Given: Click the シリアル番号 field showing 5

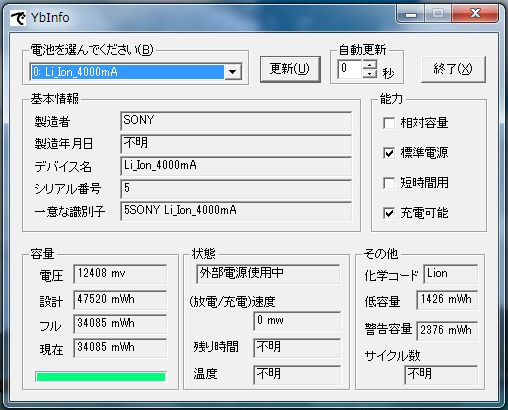Looking at the screenshot, I should tap(236, 189).
